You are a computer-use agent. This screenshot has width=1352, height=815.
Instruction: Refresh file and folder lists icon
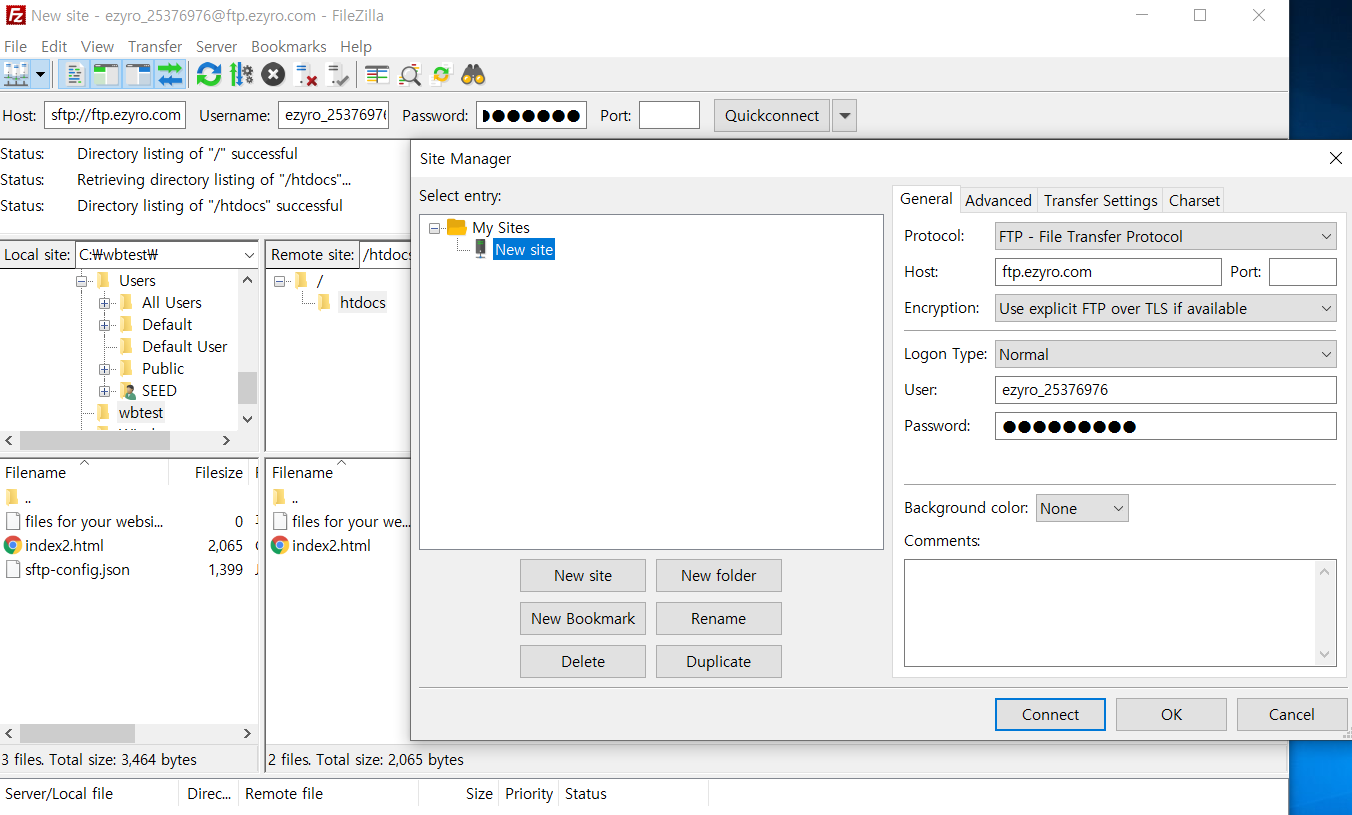pyautogui.click(x=209, y=74)
